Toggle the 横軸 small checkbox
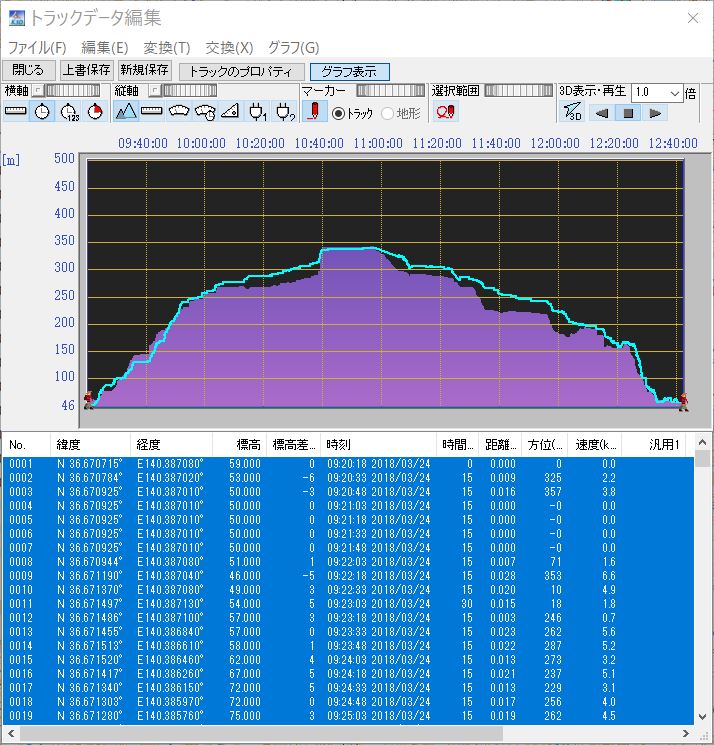This screenshot has height=745, width=714. point(38,90)
